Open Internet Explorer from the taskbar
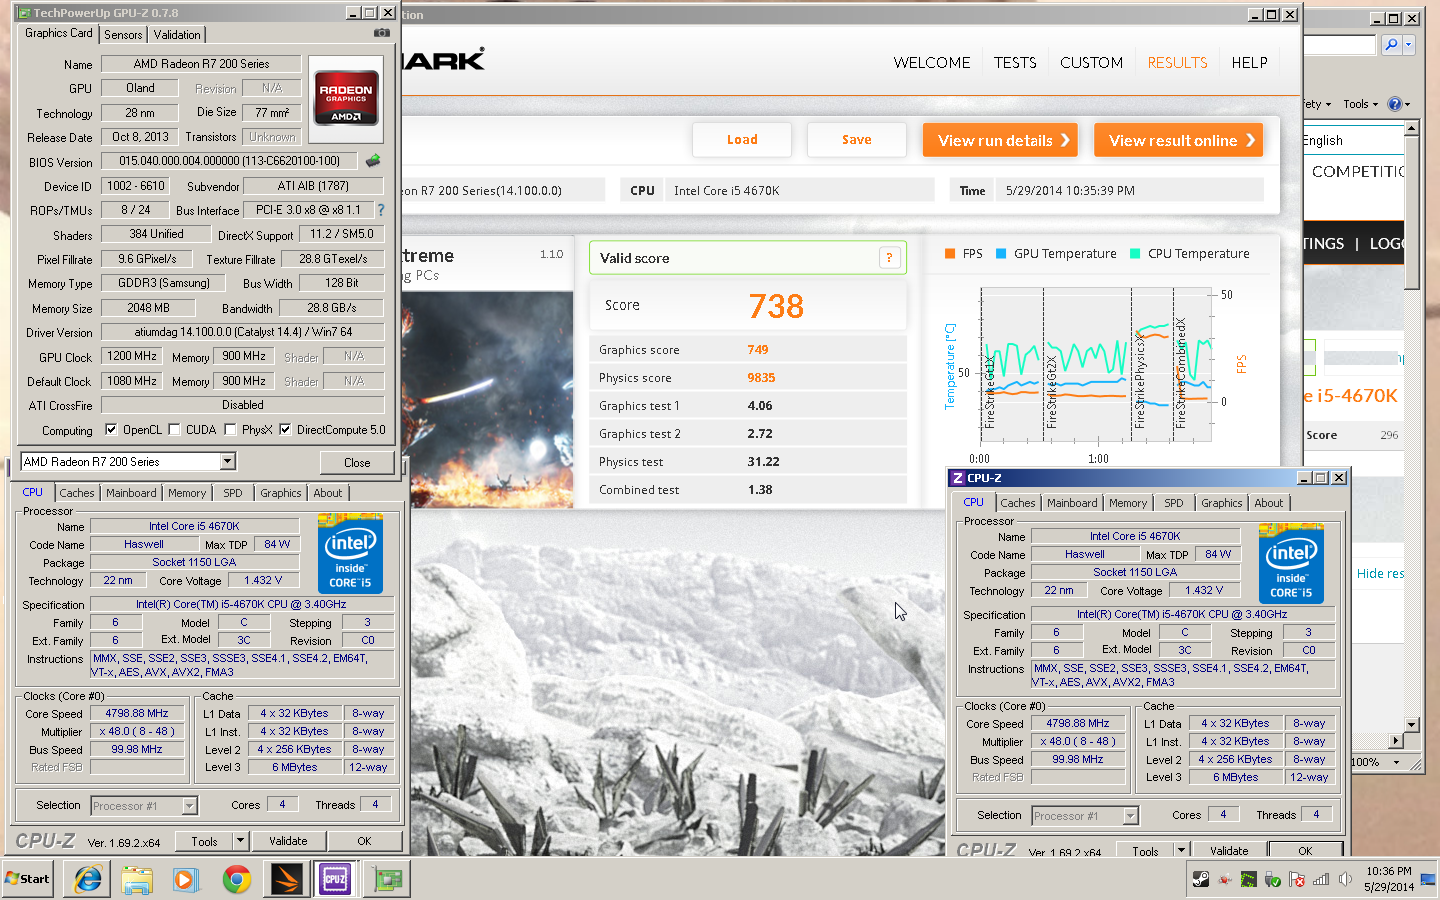The height and width of the screenshot is (900, 1440). point(88,879)
